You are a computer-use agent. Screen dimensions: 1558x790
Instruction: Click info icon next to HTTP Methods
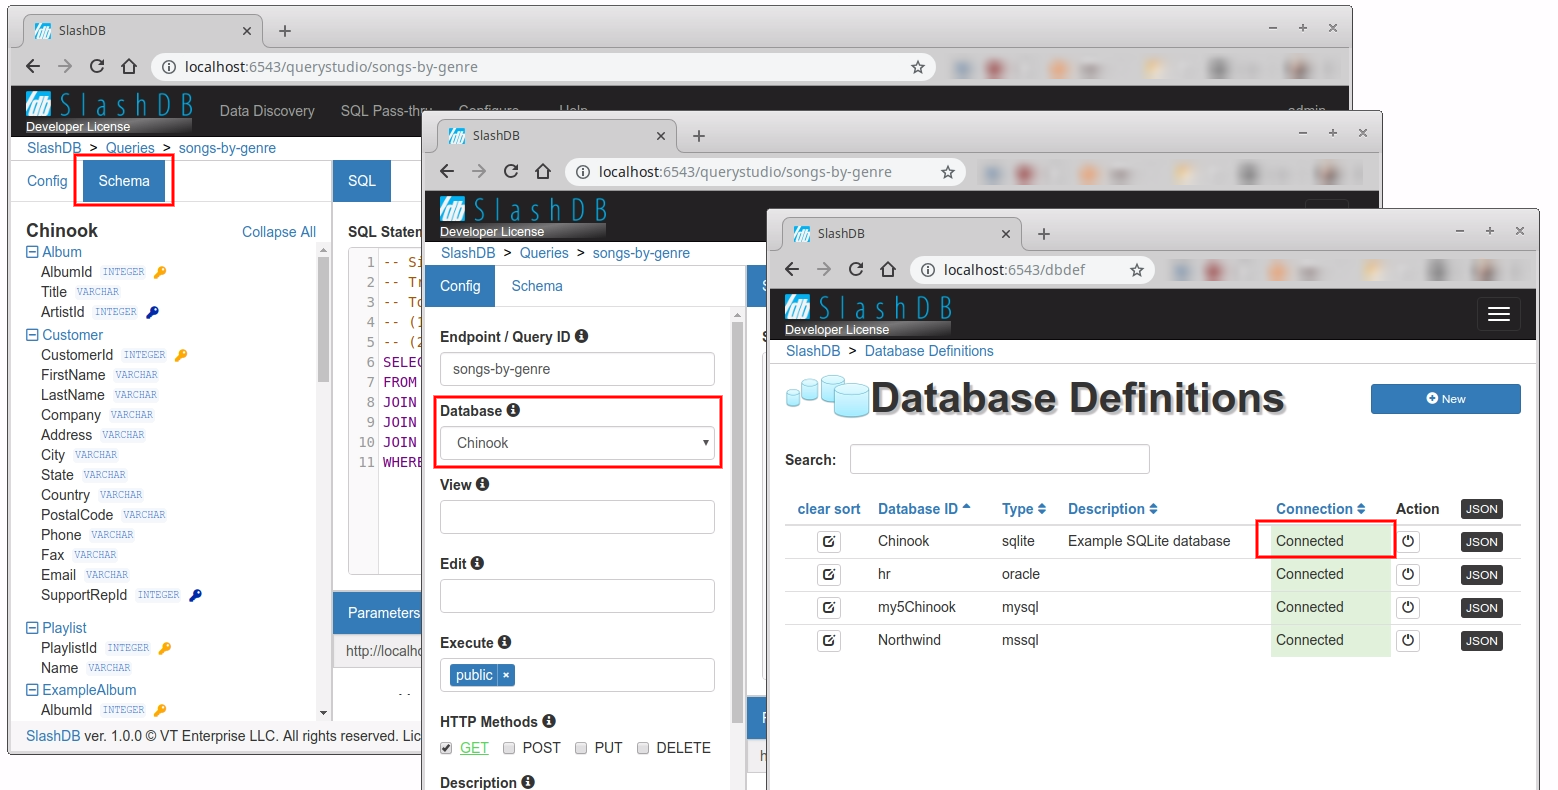[549, 721]
